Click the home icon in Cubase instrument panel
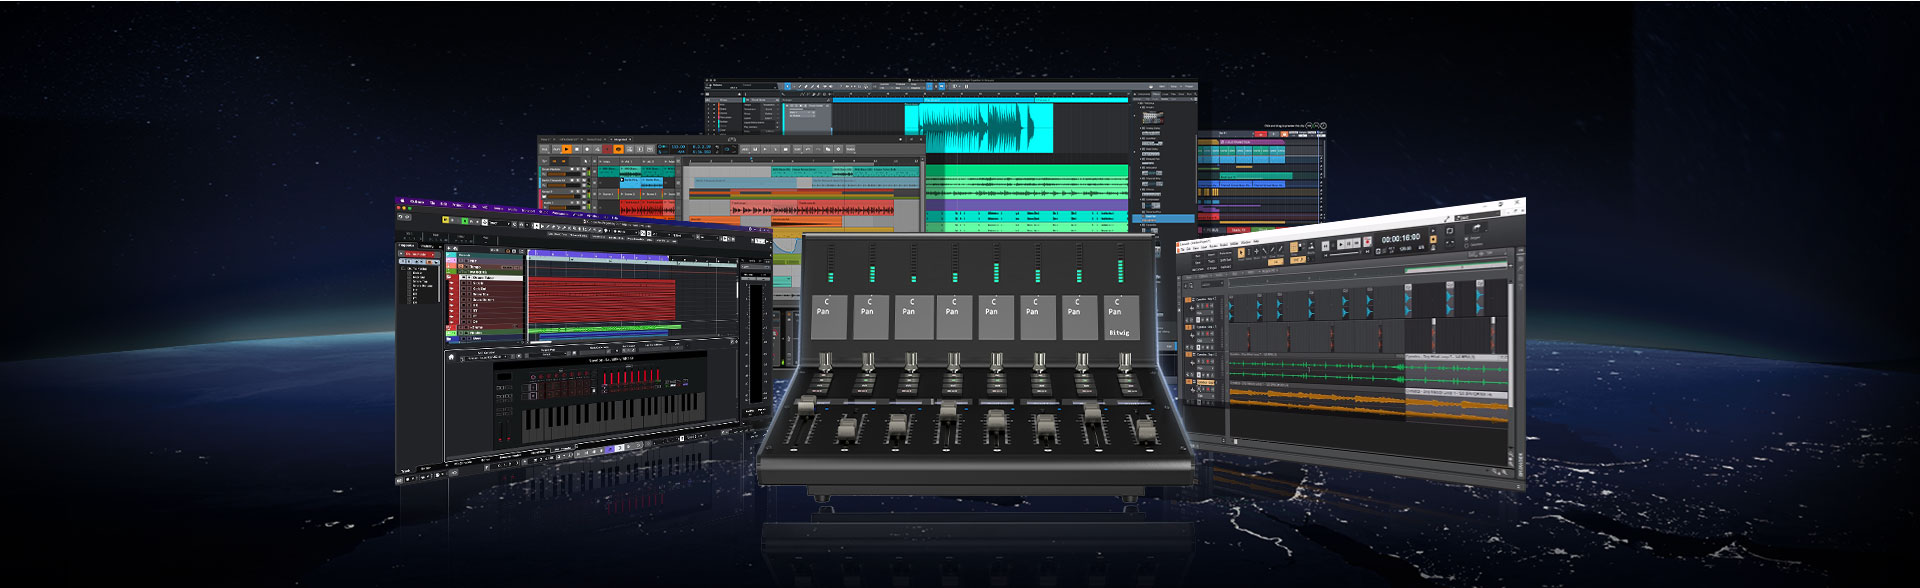 451,356
